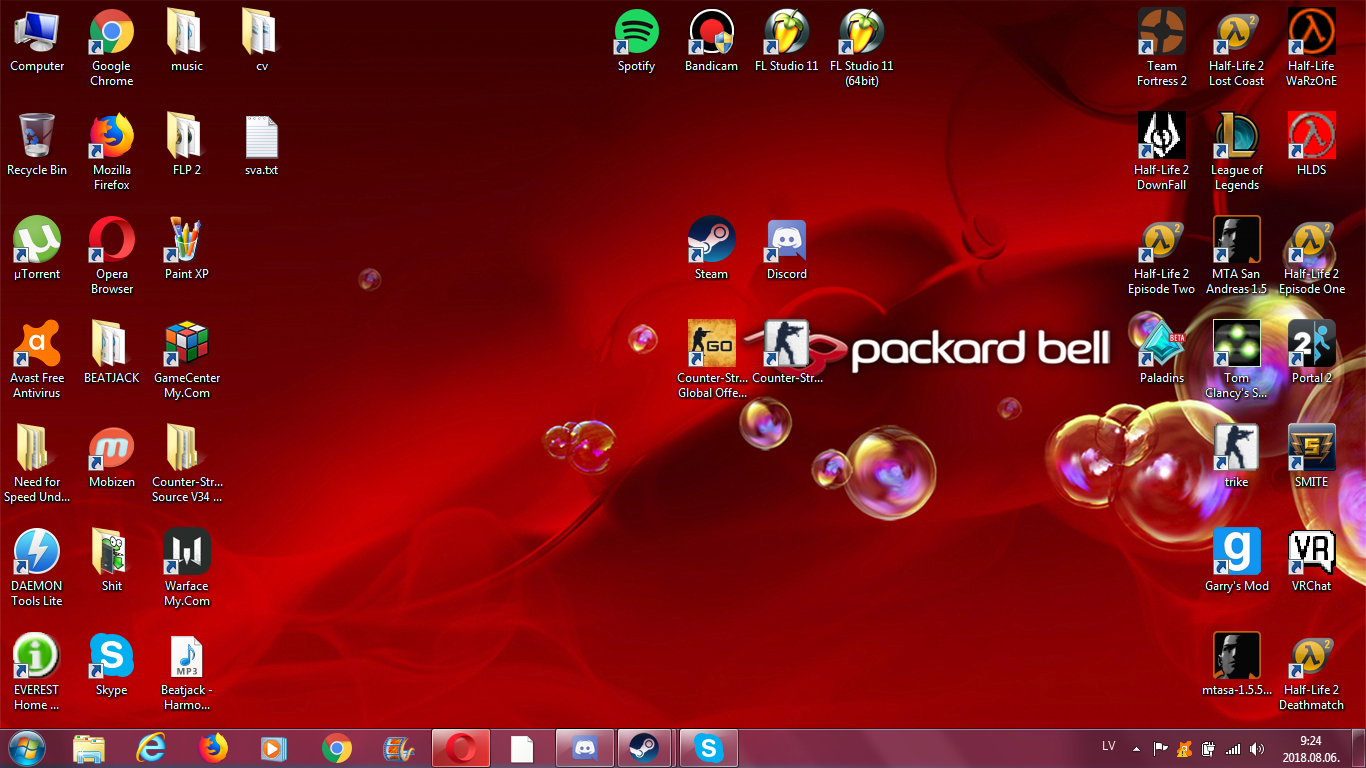Select the Google Chrome desktop shortcut
Image resolution: width=1366 pixels, height=768 pixels.
coord(112,48)
